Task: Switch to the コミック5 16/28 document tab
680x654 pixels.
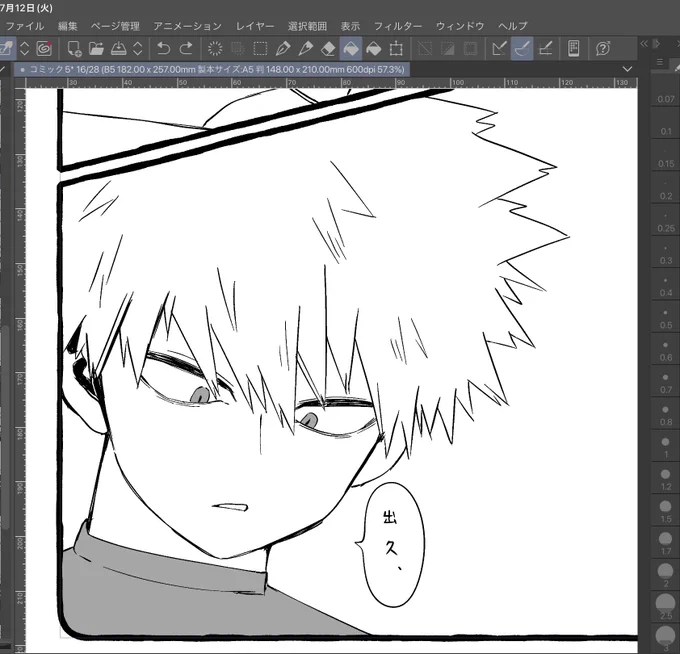Action: [x=212, y=69]
